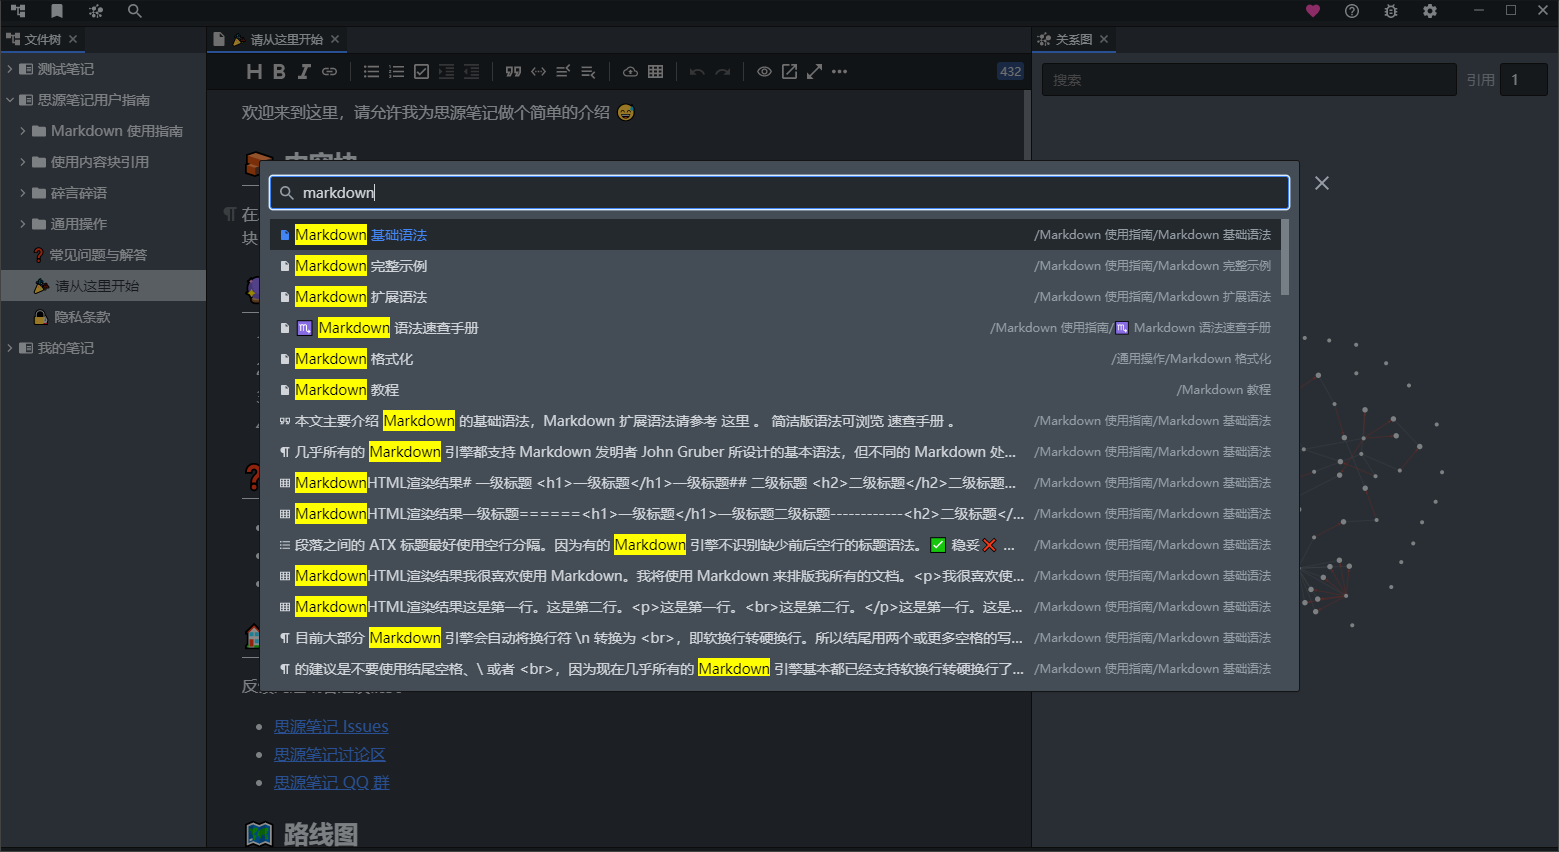The height and width of the screenshot is (852, 1559).
Task: Click the pink heart icon in top bar
Action: 1313,11
